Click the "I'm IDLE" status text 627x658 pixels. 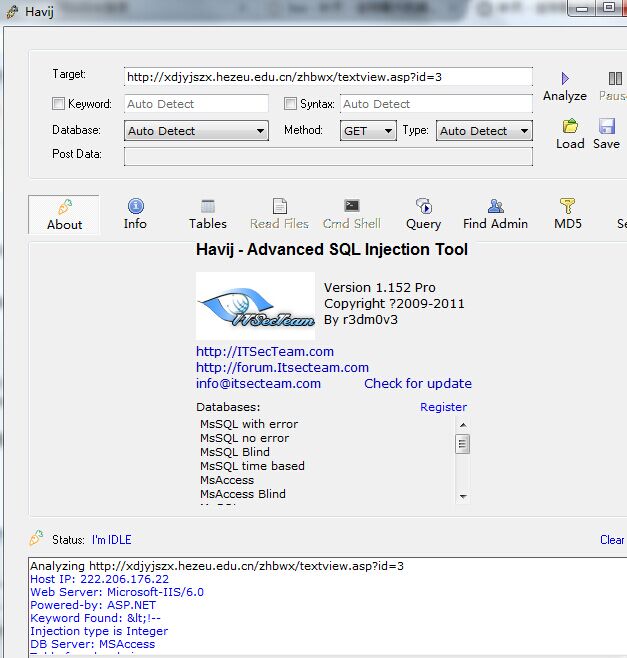pos(112,540)
